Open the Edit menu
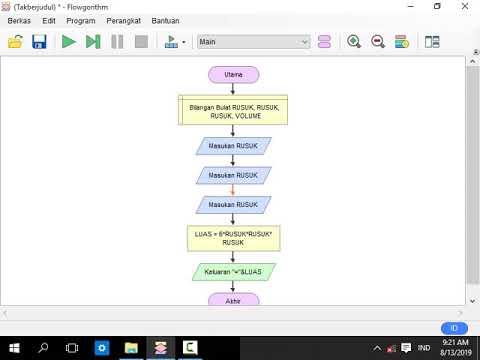The height and width of the screenshot is (360, 480). (x=49, y=21)
